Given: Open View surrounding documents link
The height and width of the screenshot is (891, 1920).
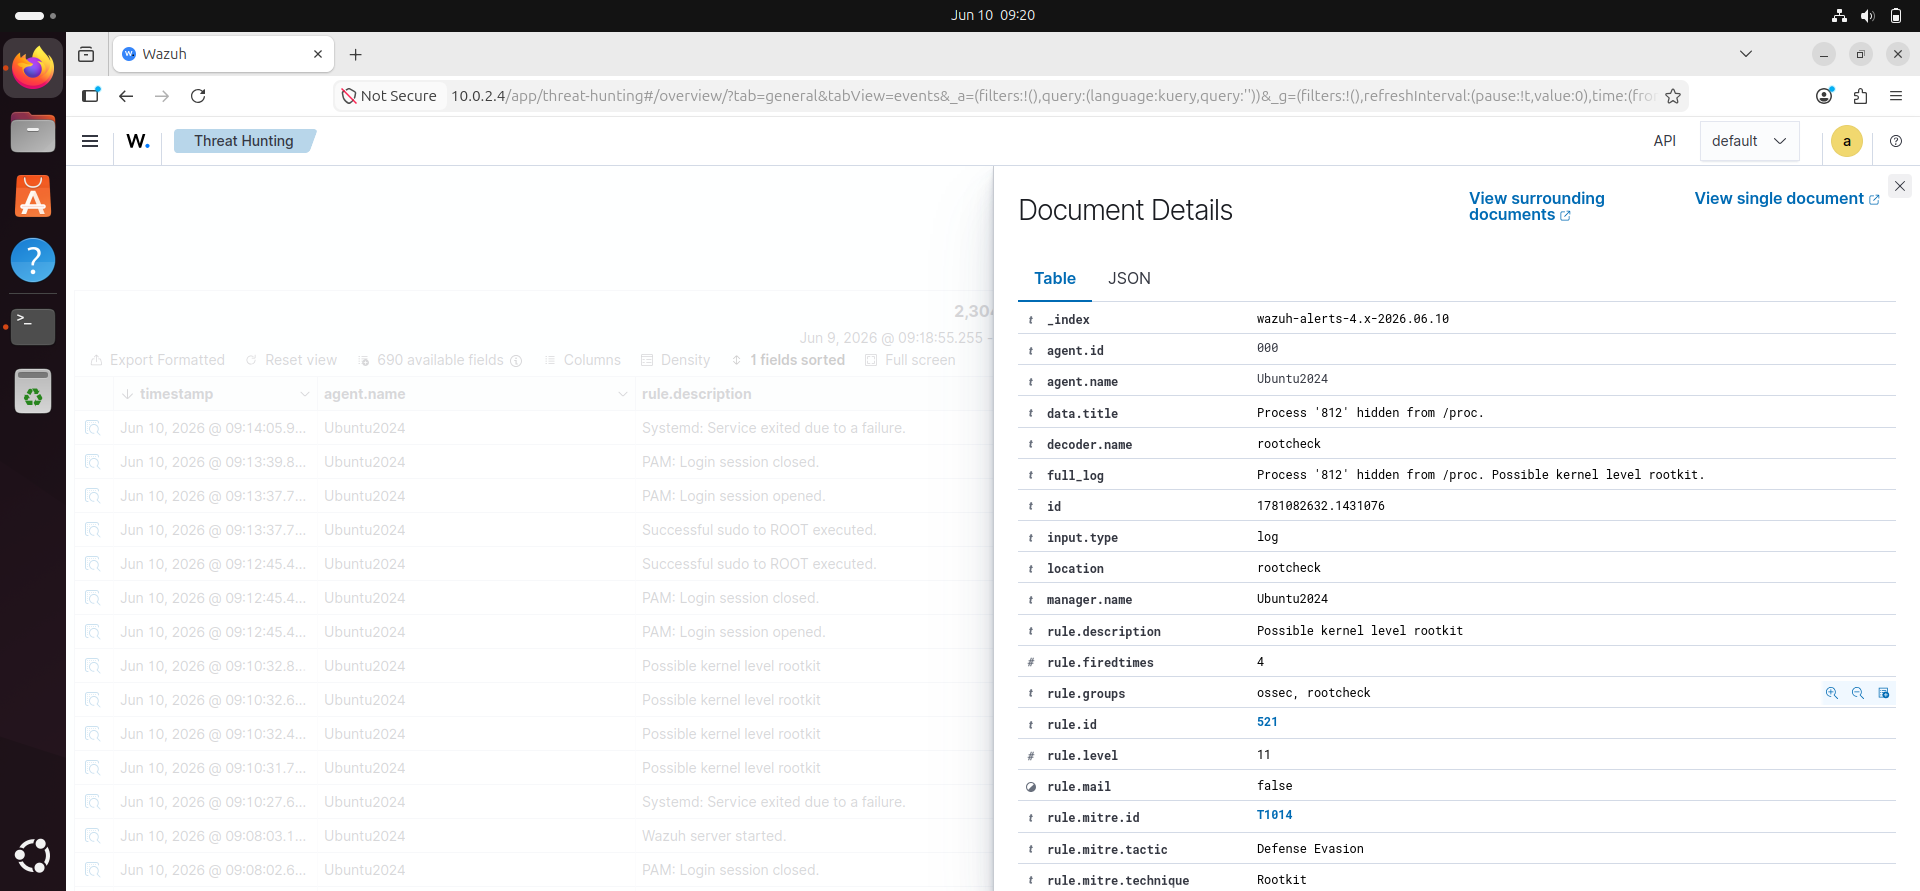Looking at the screenshot, I should [1536, 206].
